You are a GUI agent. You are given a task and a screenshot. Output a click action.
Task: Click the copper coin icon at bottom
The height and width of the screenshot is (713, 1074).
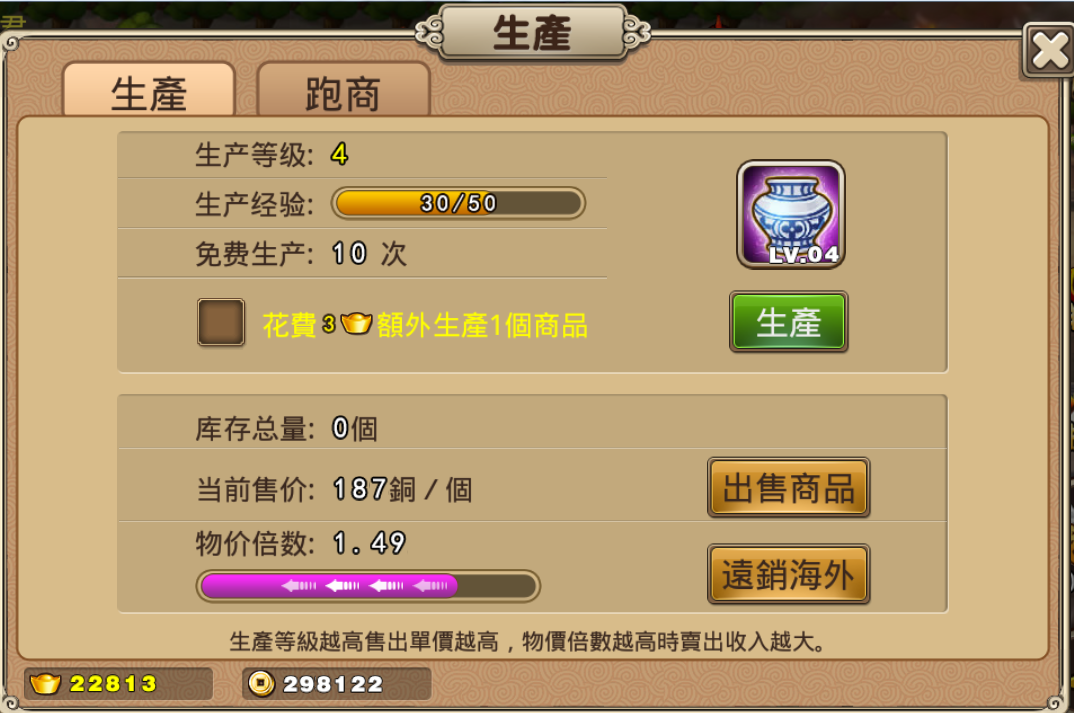coord(261,684)
